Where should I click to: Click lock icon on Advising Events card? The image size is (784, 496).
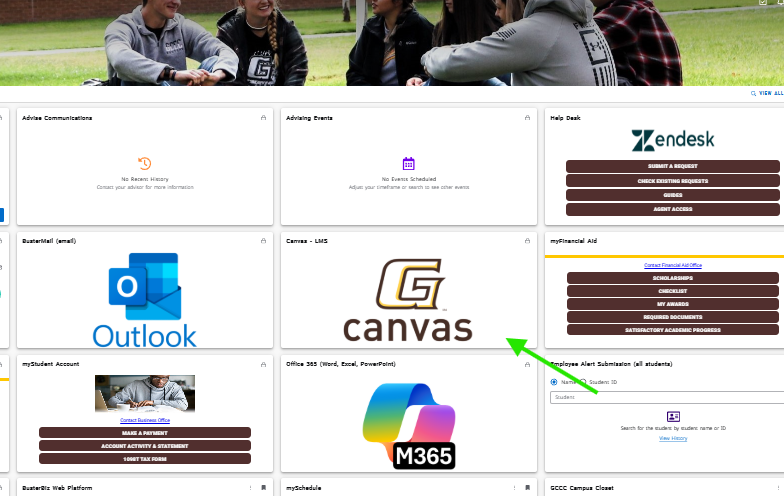coord(528,118)
